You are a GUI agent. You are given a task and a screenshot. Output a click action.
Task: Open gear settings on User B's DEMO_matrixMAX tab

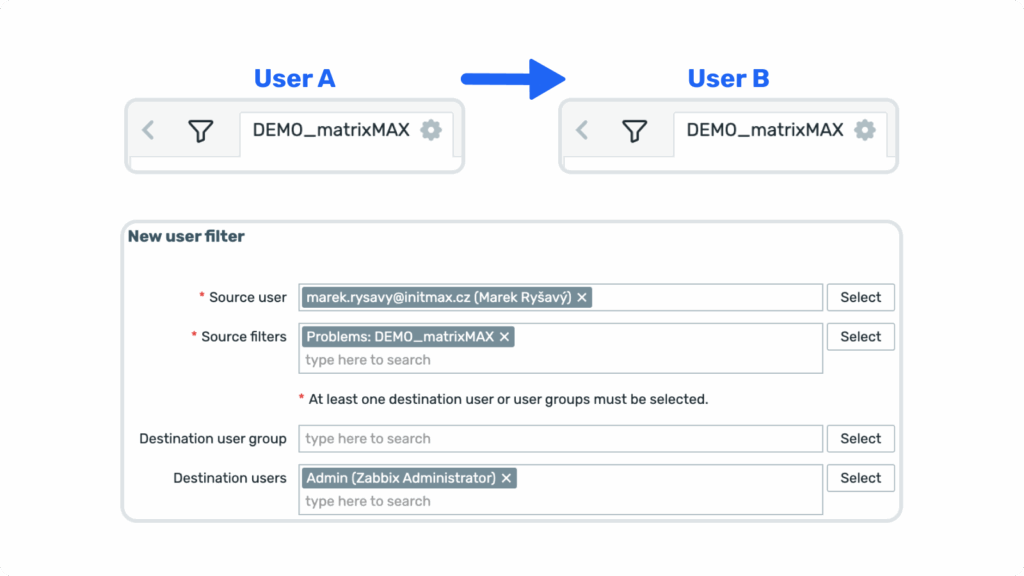pyautogui.click(x=865, y=130)
